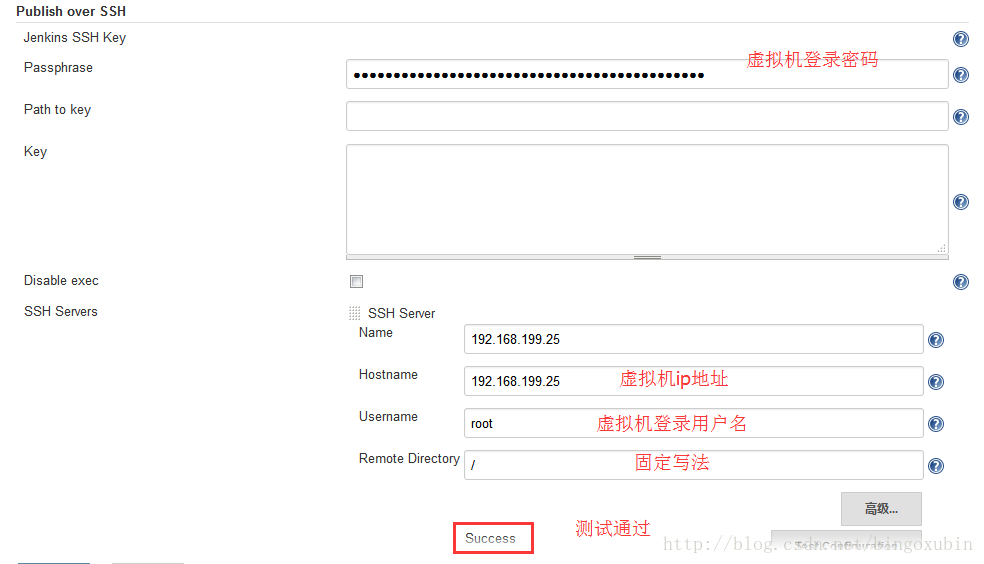The height and width of the screenshot is (564, 984).
Task: Open help icon beside SSH Server Name
Action: click(936, 340)
